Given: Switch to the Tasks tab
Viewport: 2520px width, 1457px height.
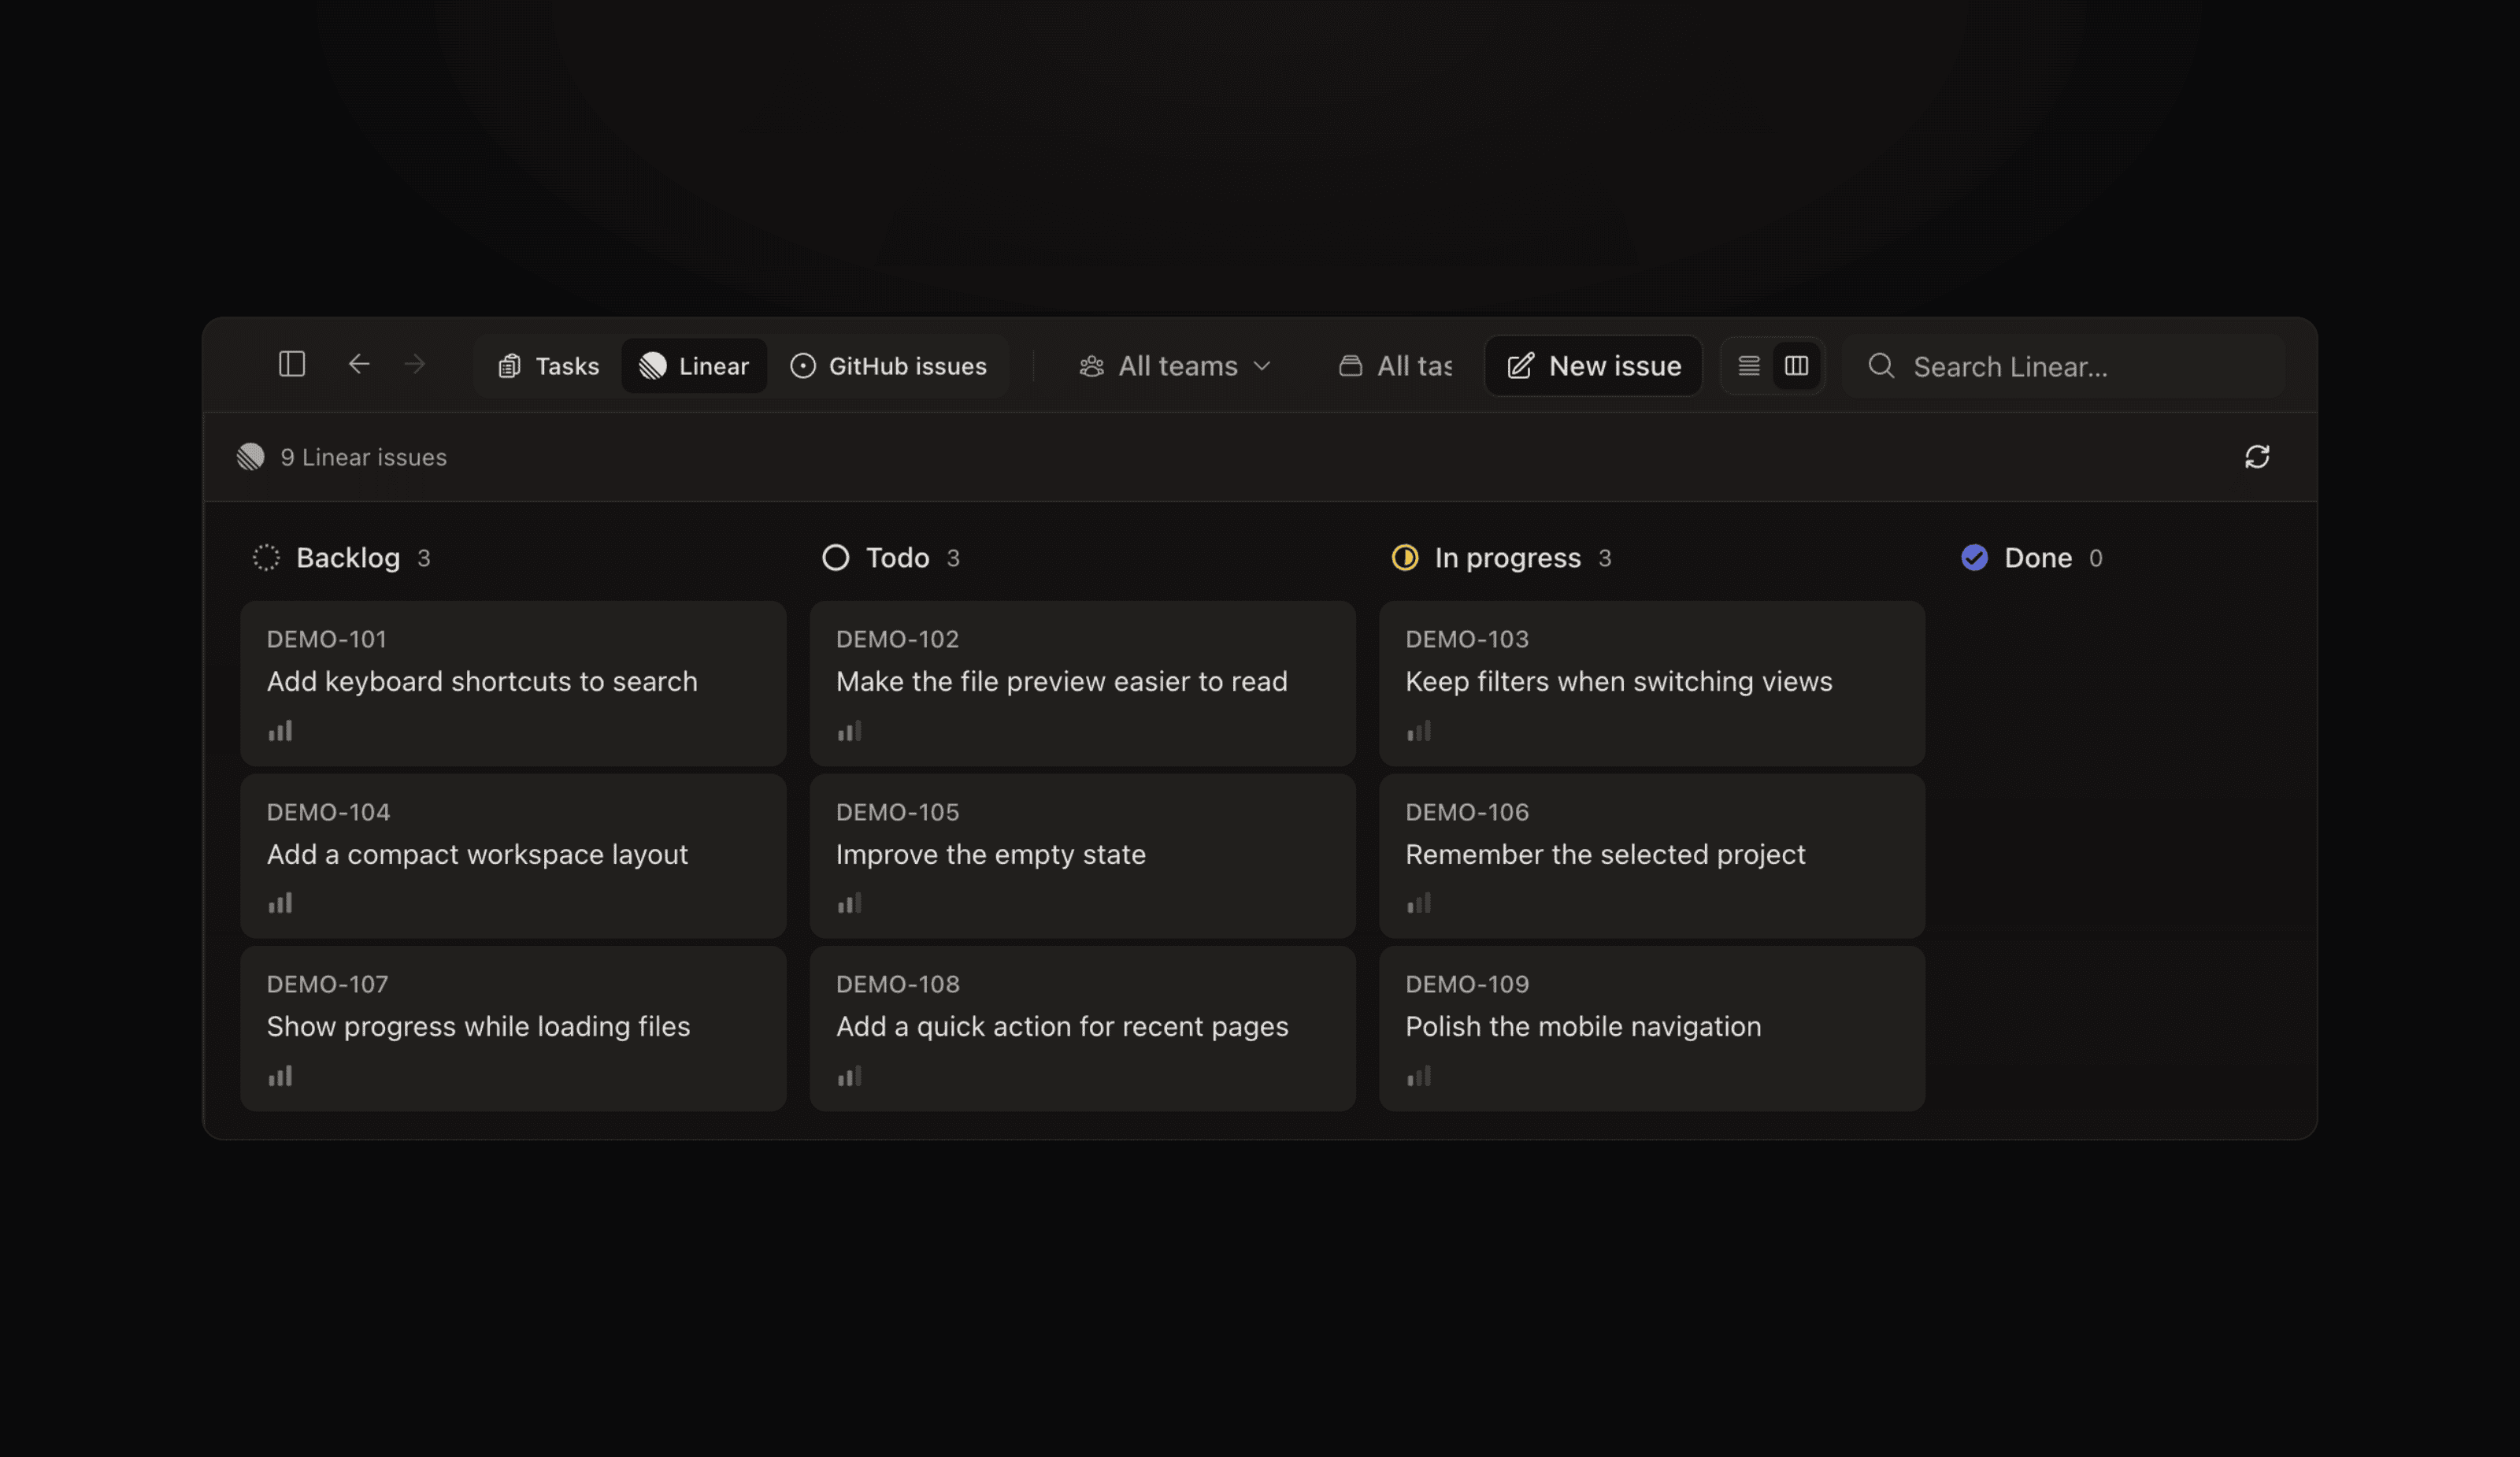Looking at the screenshot, I should pos(548,366).
